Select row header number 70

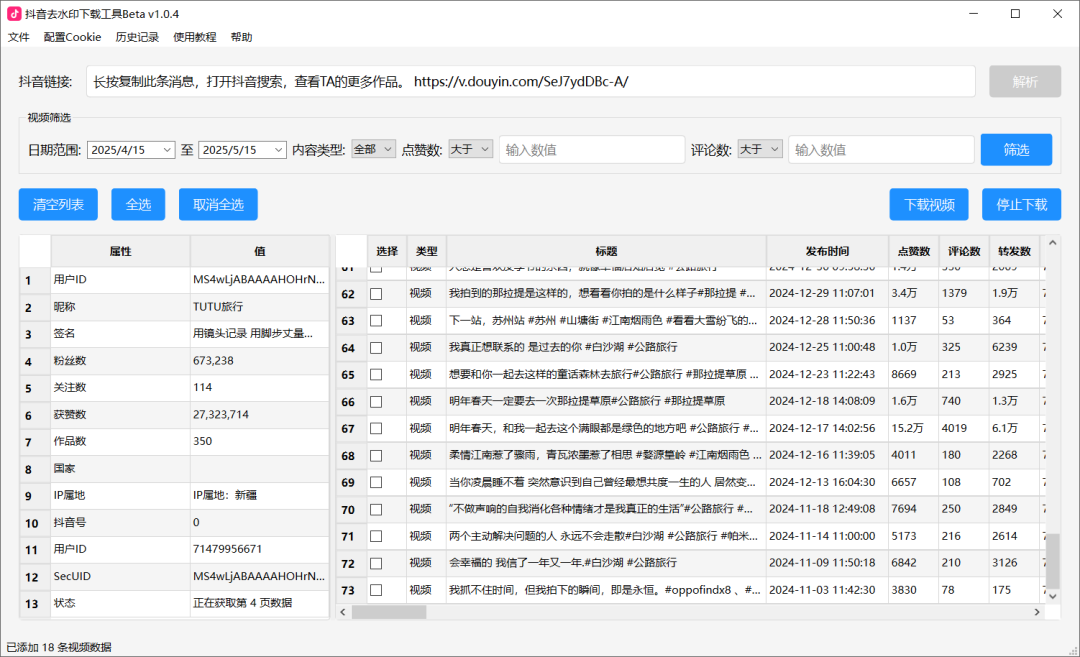pos(348,510)
